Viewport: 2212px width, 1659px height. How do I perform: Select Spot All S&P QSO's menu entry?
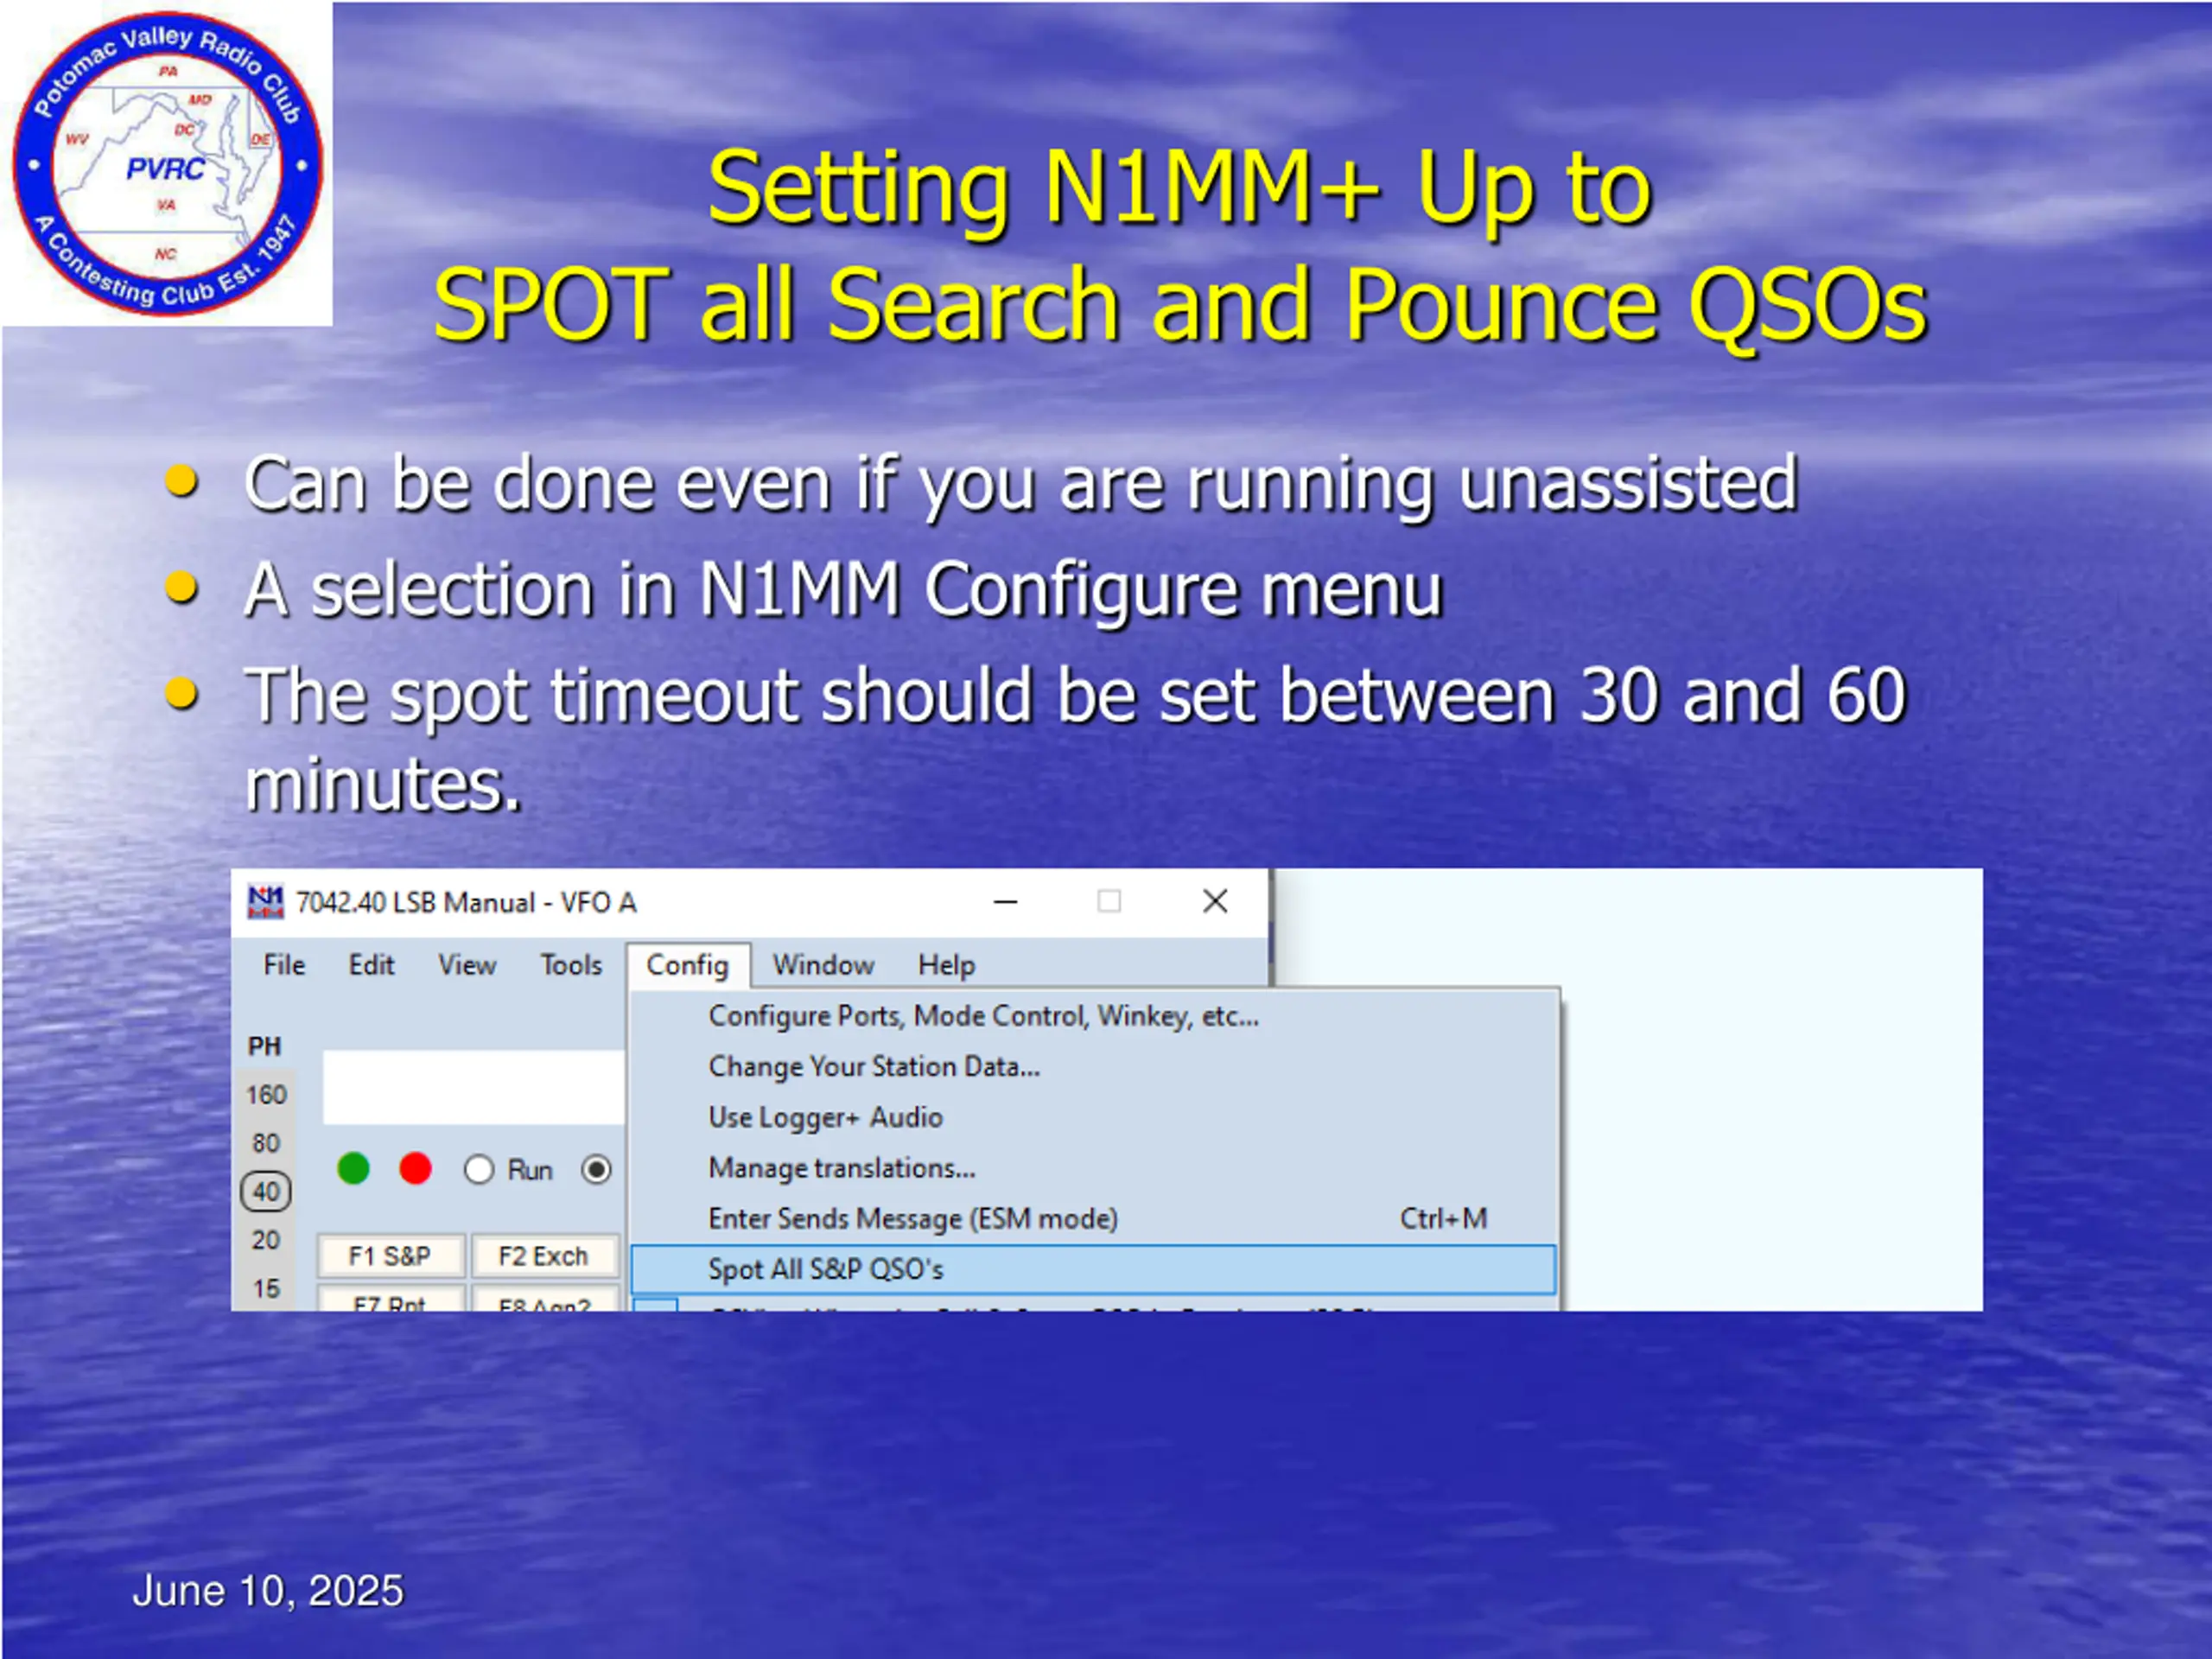coord(1094,1270)
